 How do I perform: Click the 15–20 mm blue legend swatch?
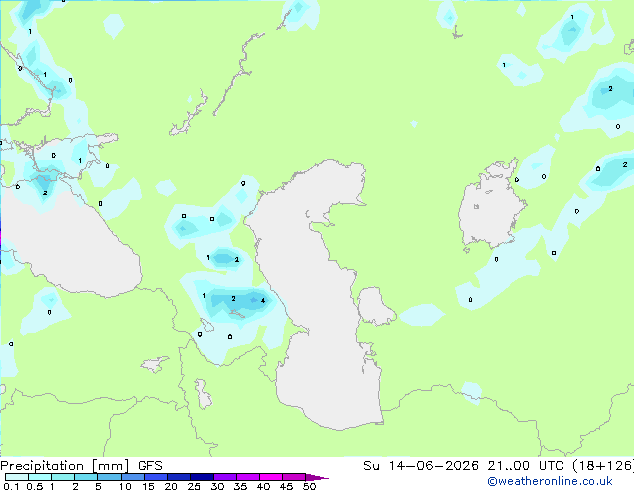[155, 477]
